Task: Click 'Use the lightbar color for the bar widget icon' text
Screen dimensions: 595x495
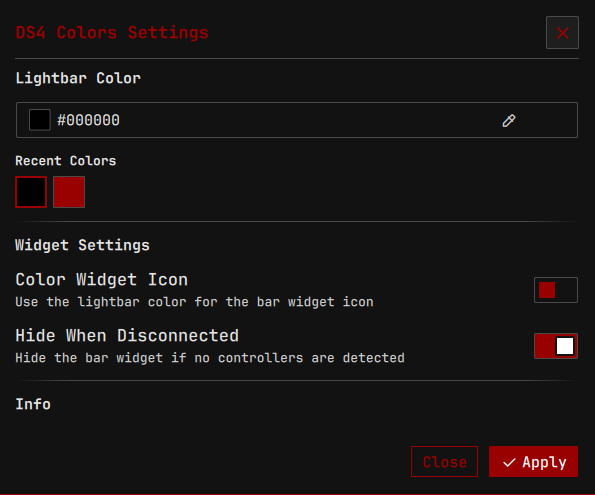Action: click(x=194, y=302)
